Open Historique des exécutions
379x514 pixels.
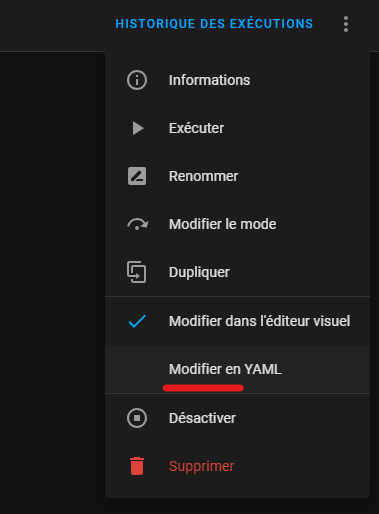coord(214,24)
